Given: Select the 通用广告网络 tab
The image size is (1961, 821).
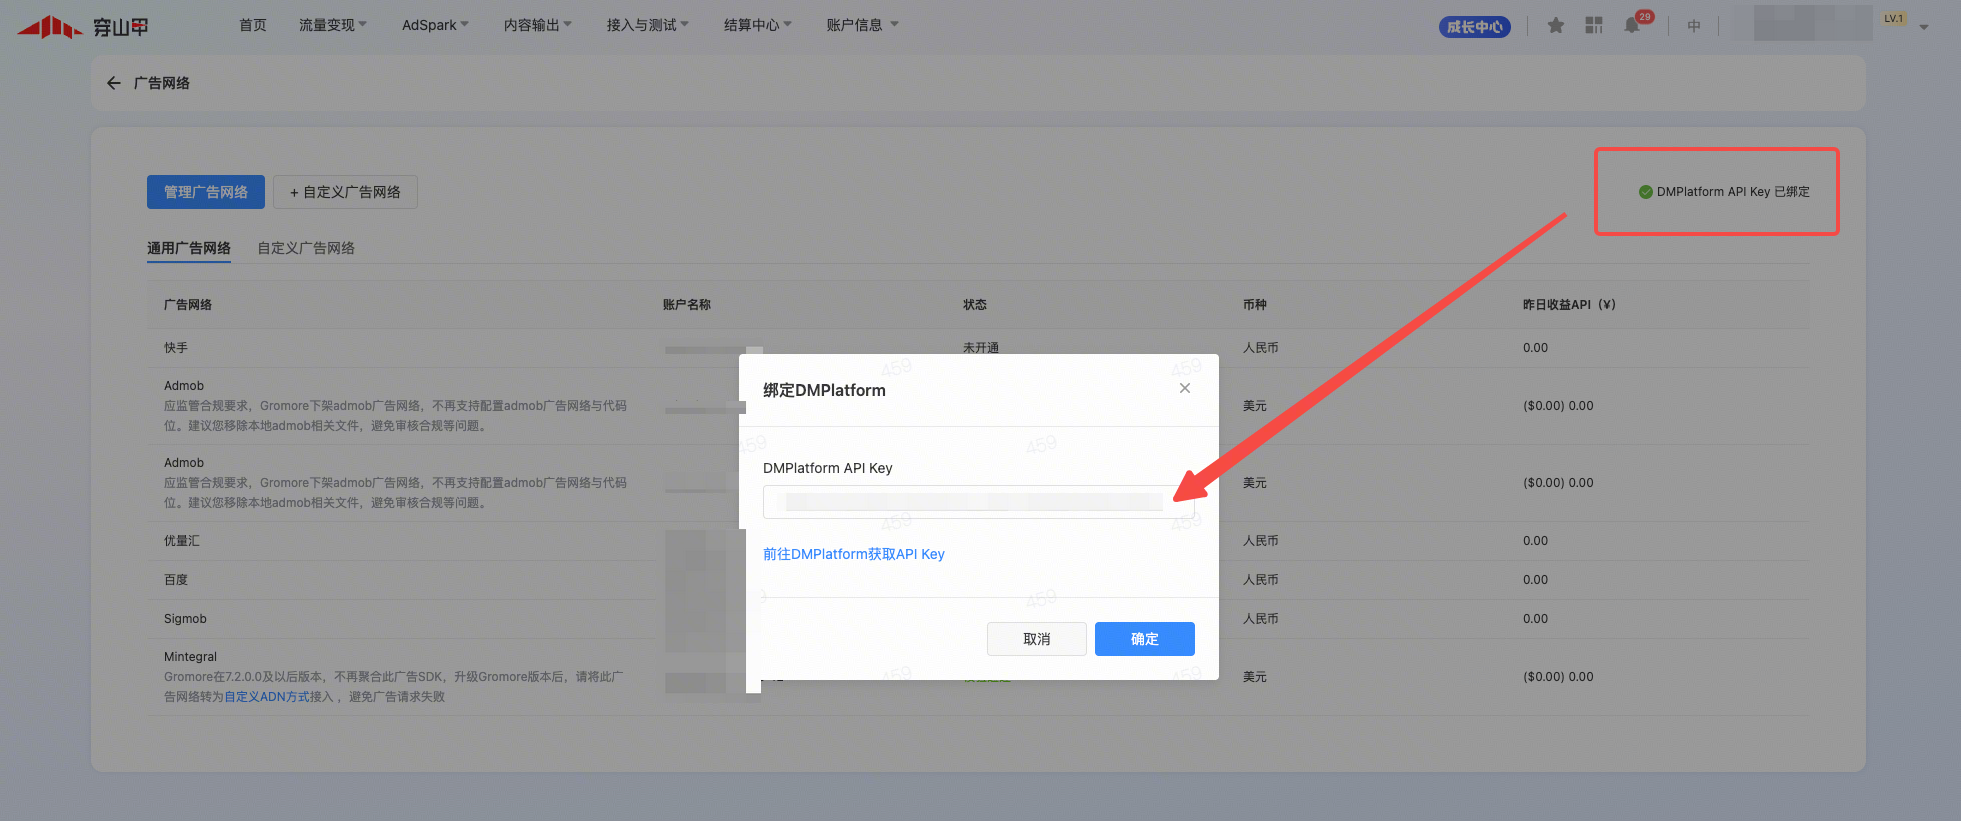Looking at the screenshot, I should [189, 248].
